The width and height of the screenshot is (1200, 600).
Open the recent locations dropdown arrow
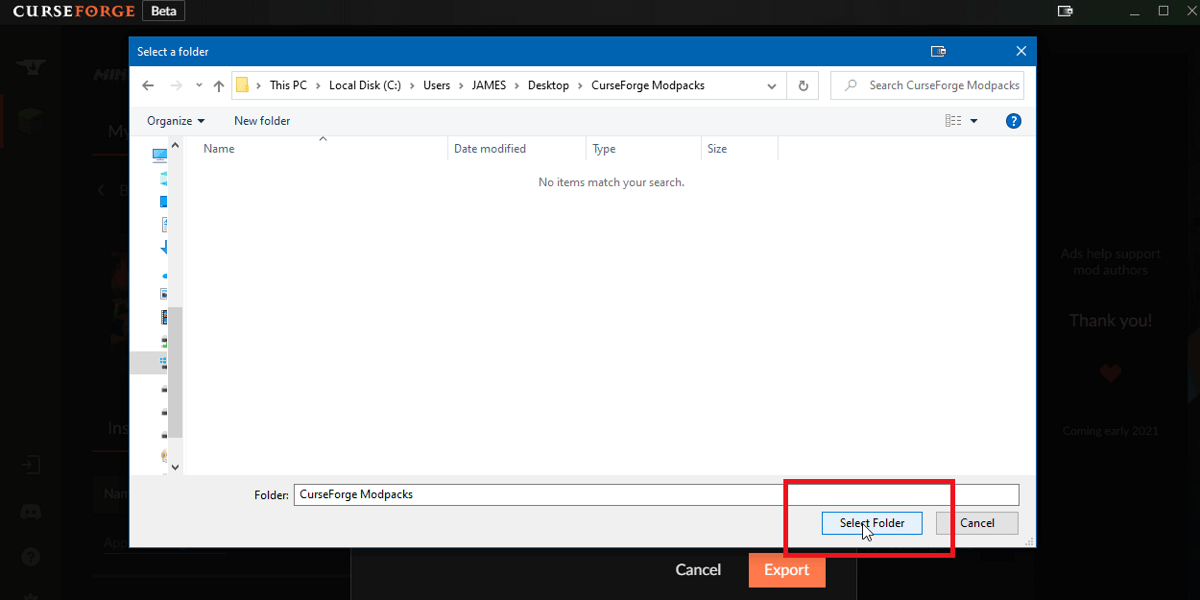click(199, 86)
